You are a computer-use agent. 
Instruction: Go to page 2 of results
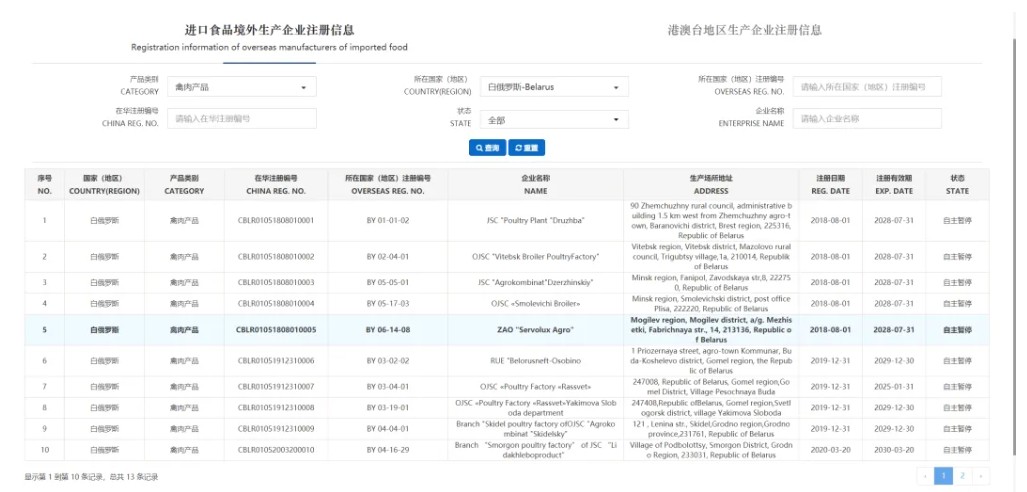[962, 476]
